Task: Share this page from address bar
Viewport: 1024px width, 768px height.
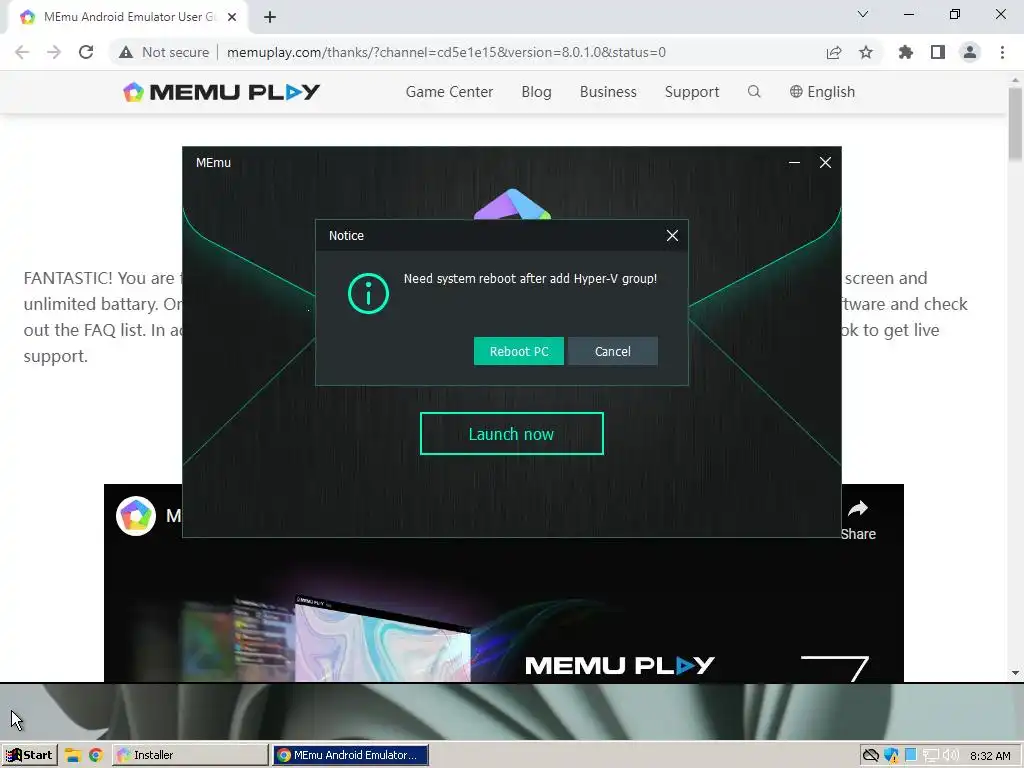Action: pyautogui.click(x=834, y=52)
